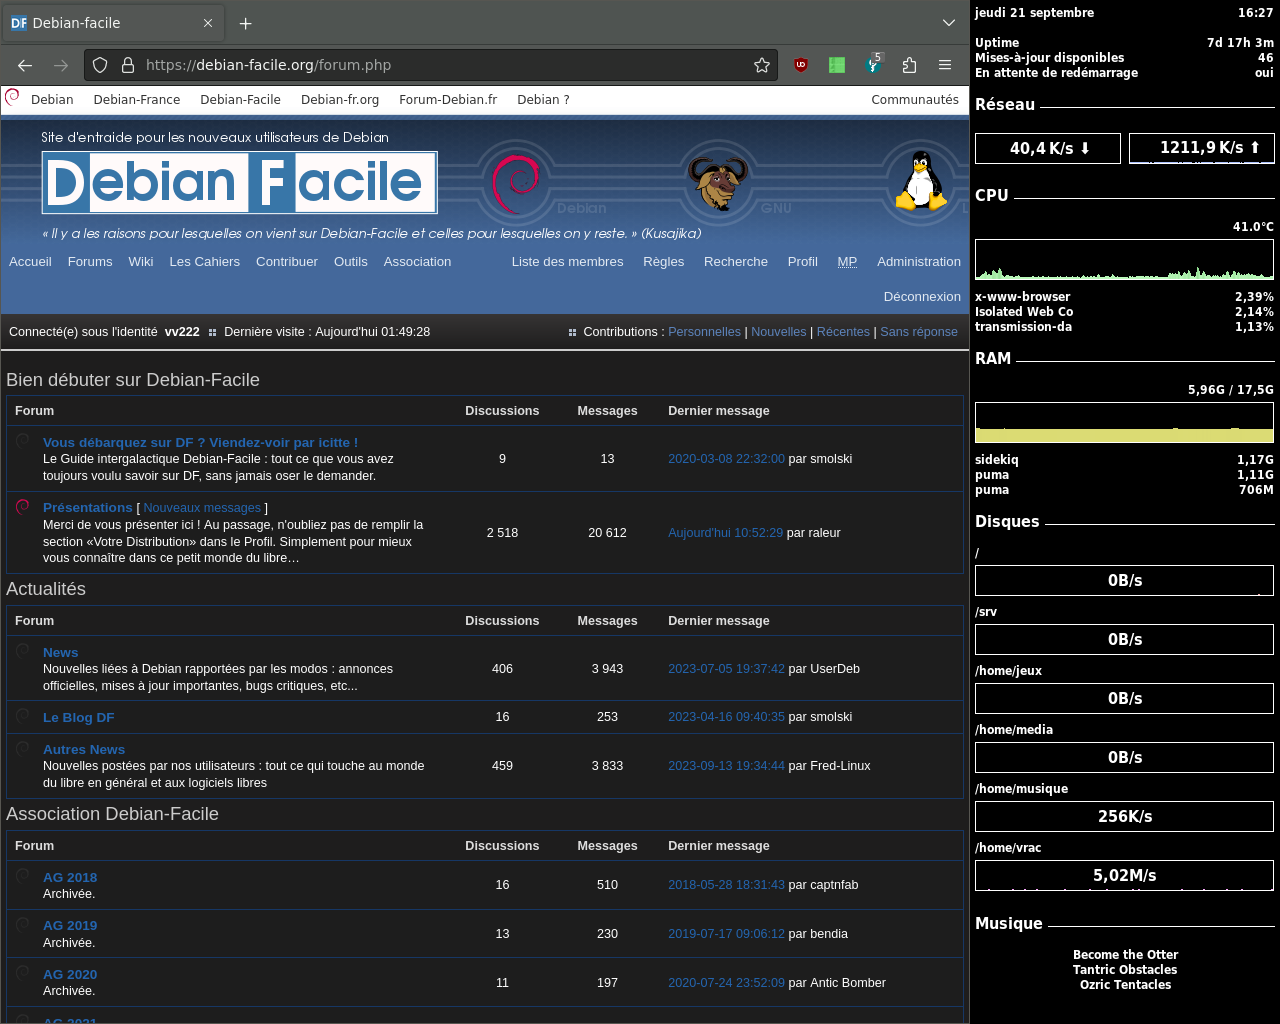This screenshot has height=1024, width=1280.
Task: View Sans réponse contributions
Action: [918, 332]
